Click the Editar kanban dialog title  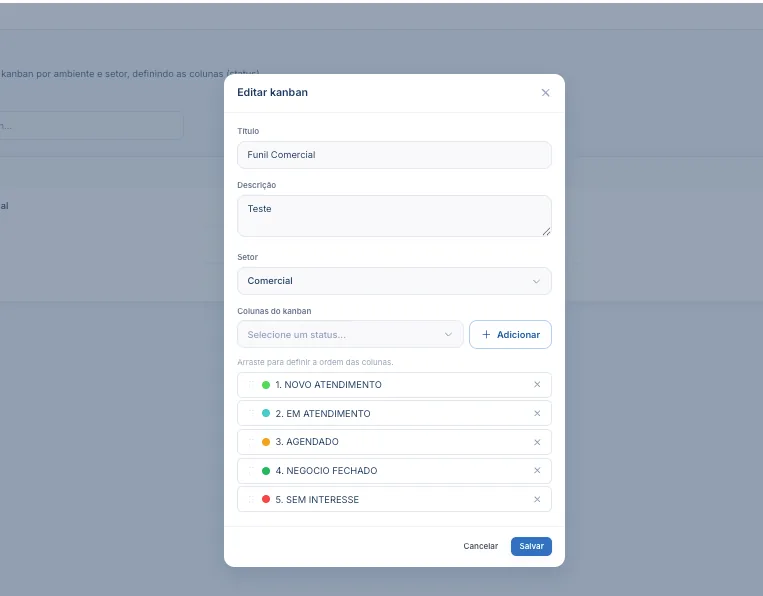272,92
